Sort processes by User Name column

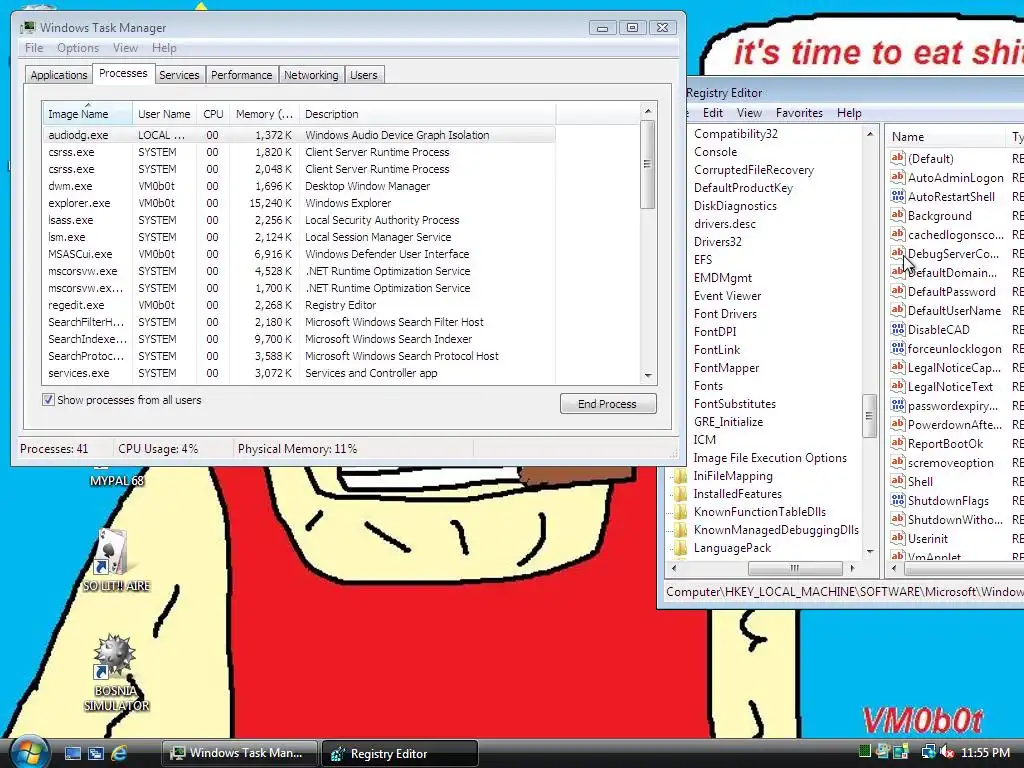tap(164, 114)
